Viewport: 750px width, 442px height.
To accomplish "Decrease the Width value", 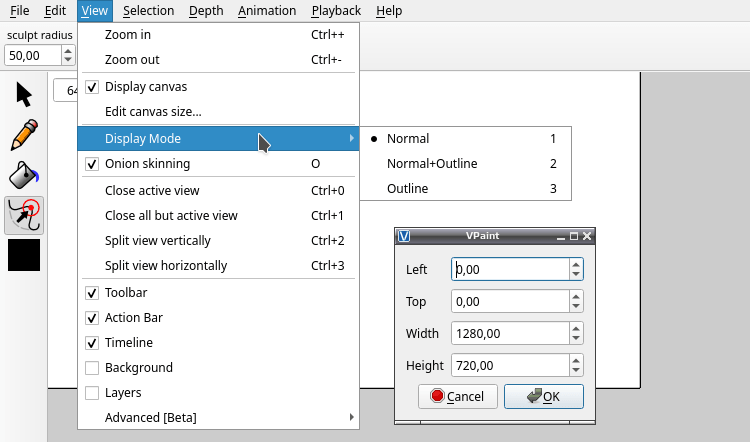I will [x=576, y=339].
